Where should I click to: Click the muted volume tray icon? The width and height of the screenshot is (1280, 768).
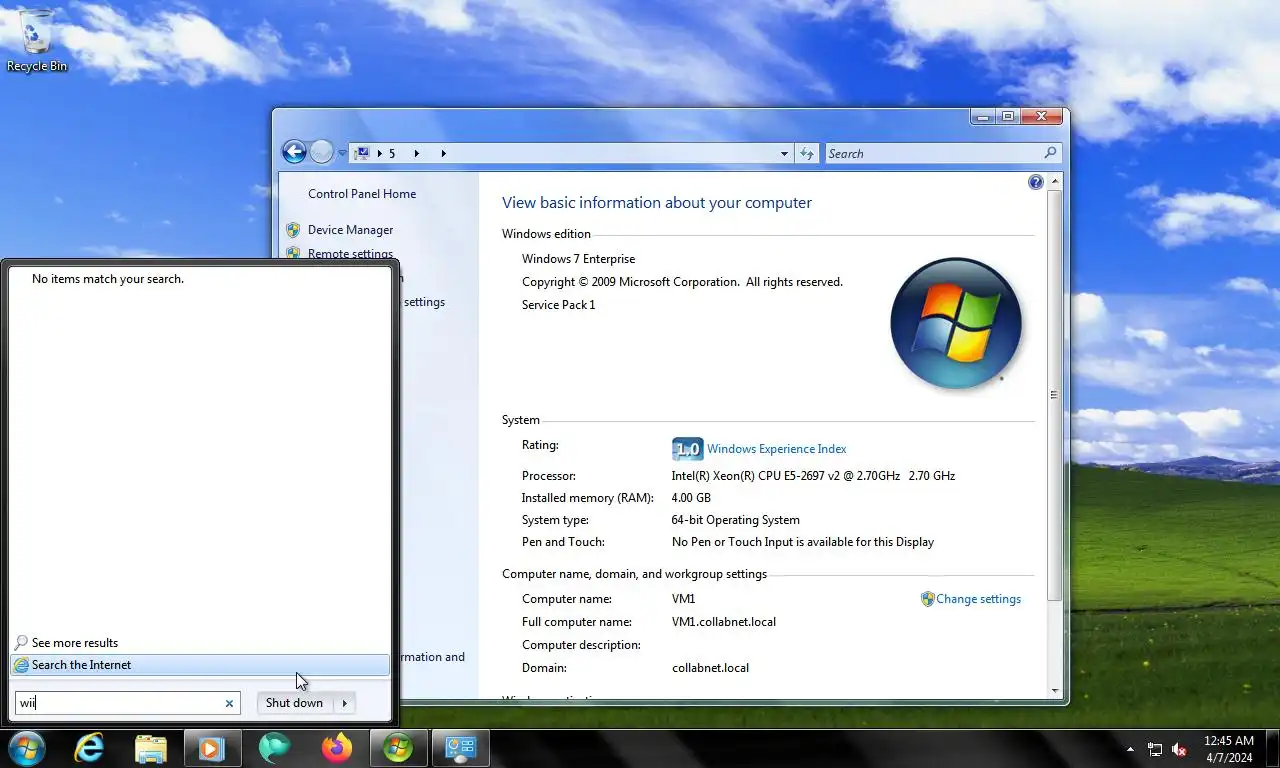pos(1179,749)
